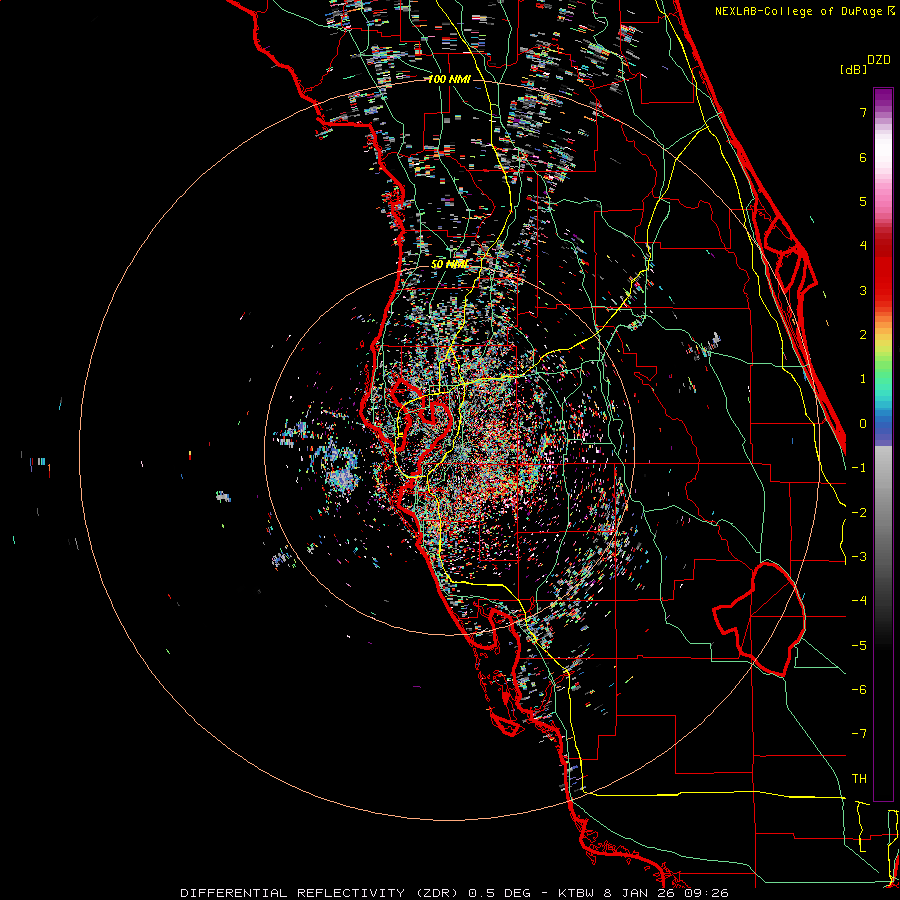
Task: Click the -7 value on color scale
Action: click(859, 734)
